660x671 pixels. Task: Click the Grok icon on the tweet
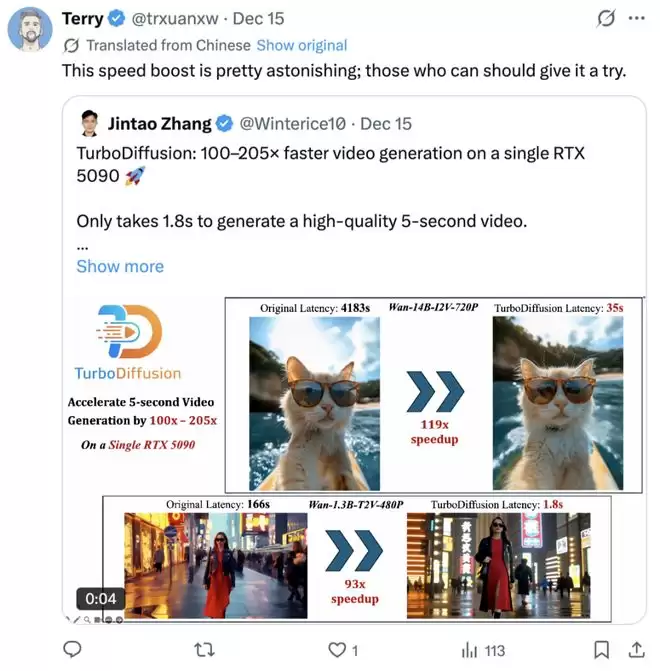coord(605,19)
